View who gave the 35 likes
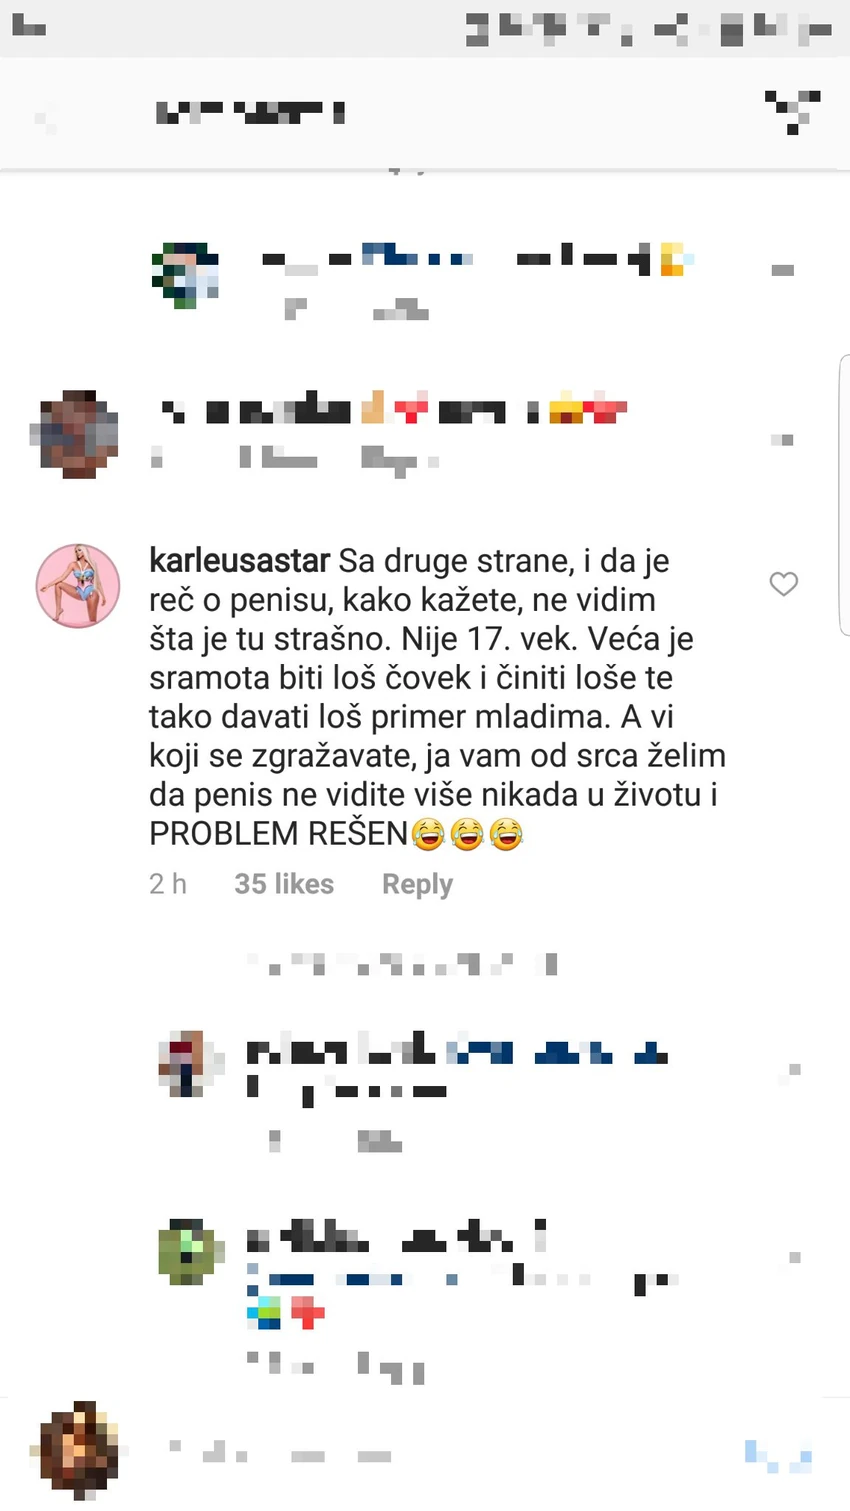The height and width of the screenshot is (1511, 850). (284, 884)
